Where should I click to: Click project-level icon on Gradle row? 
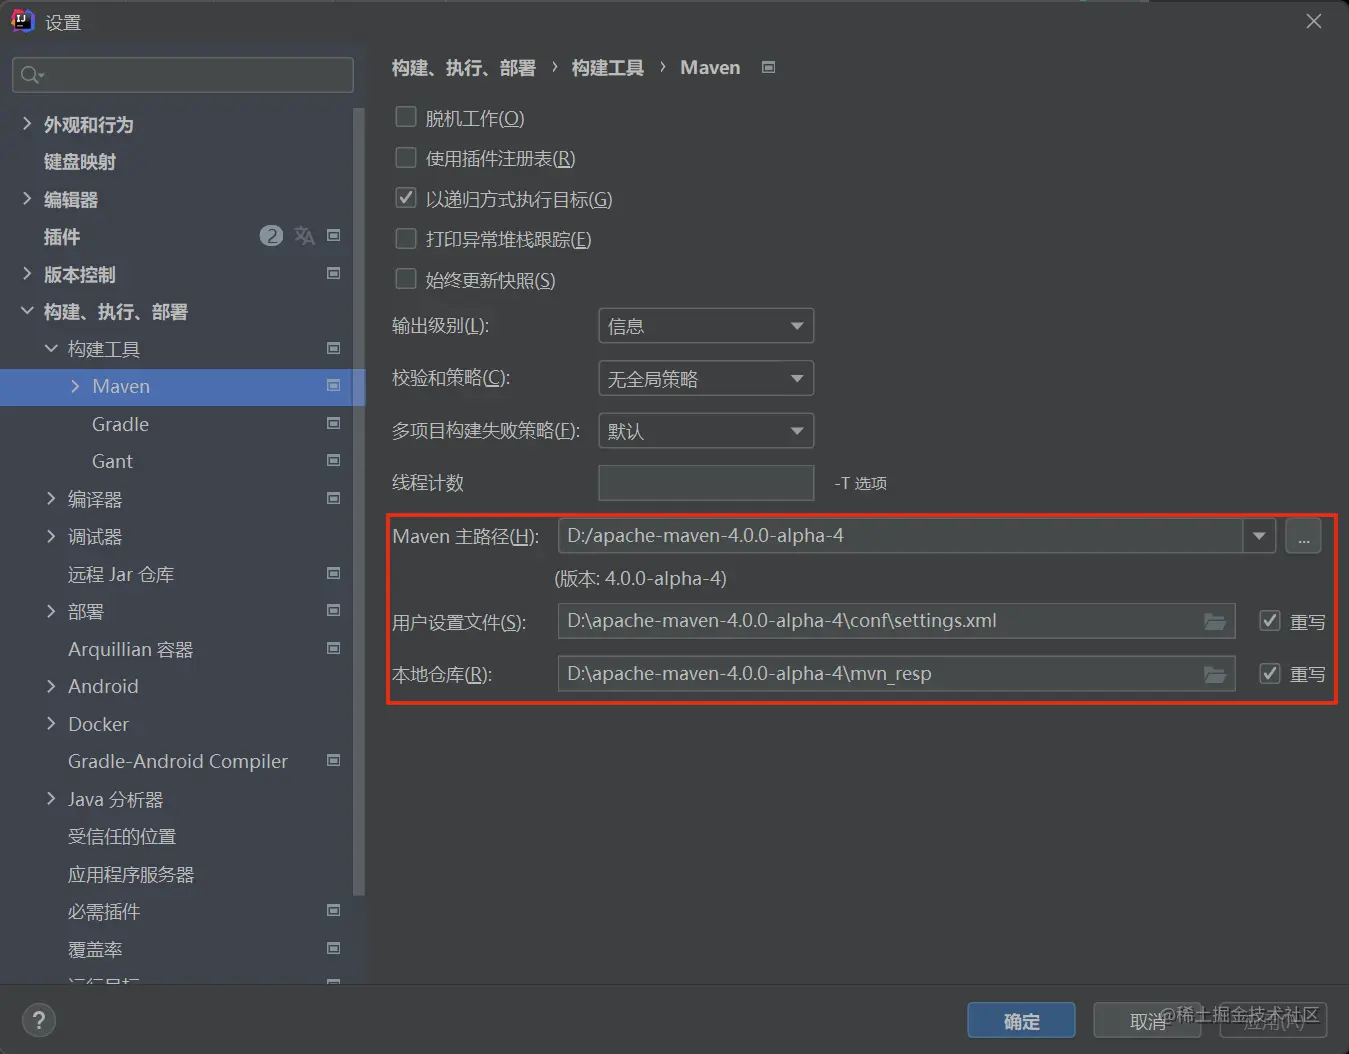pyautogui.click(x=334, y=423)
